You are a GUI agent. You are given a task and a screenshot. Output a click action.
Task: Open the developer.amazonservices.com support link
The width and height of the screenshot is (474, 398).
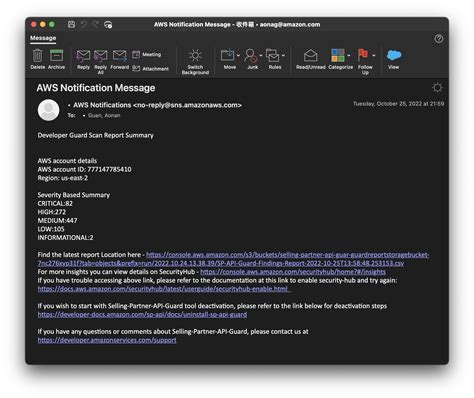tap(107, 340)
